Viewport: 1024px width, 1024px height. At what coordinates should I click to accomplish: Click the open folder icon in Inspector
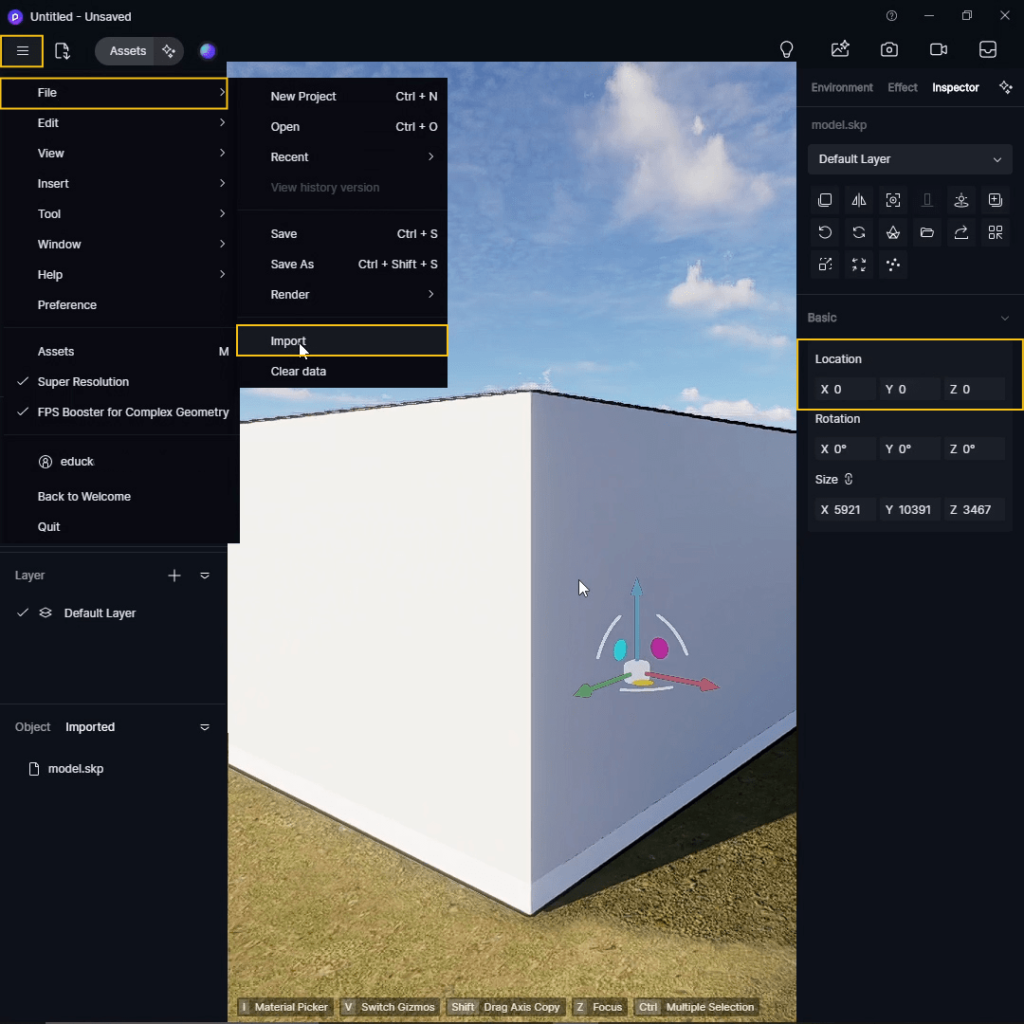pyautogui.click(x=927, y=233)
